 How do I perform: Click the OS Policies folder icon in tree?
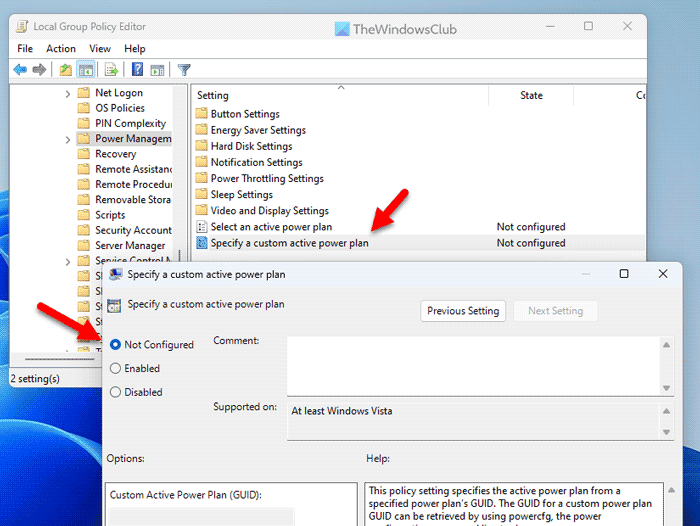pyautogui.click(x=83, y=108)
